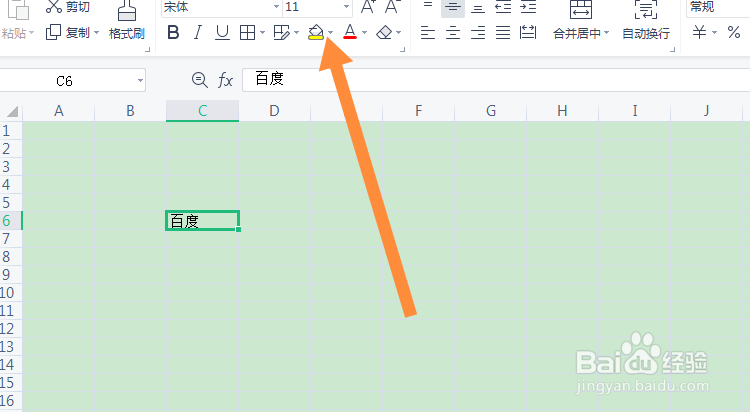Screen dimensions: 750x412
Task: Justify text alignment icon
Action: tap(502, 33)
